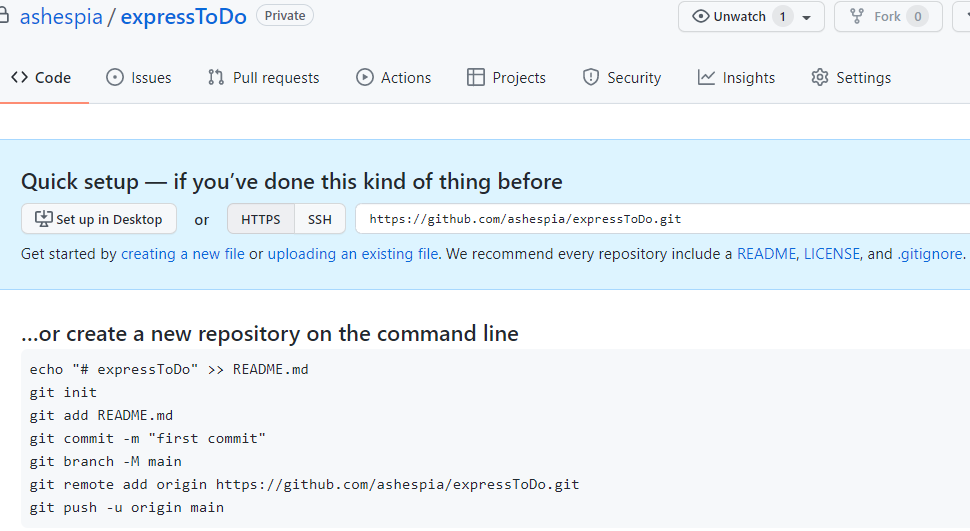970x531 pixels.
Task: Click the Issues circle icon
Action: click(114, 77)
